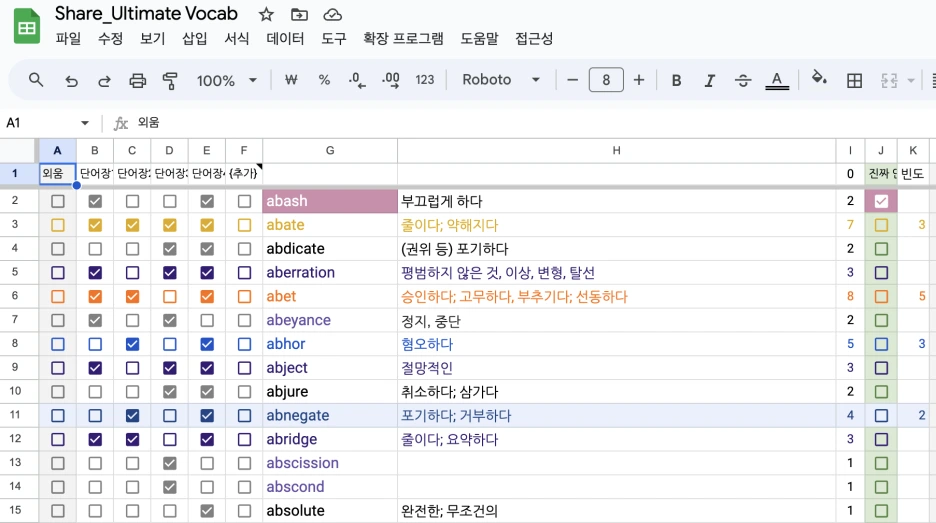Format cell as percent
Viewport: 936px width, 523px height.
click(324, 79)
